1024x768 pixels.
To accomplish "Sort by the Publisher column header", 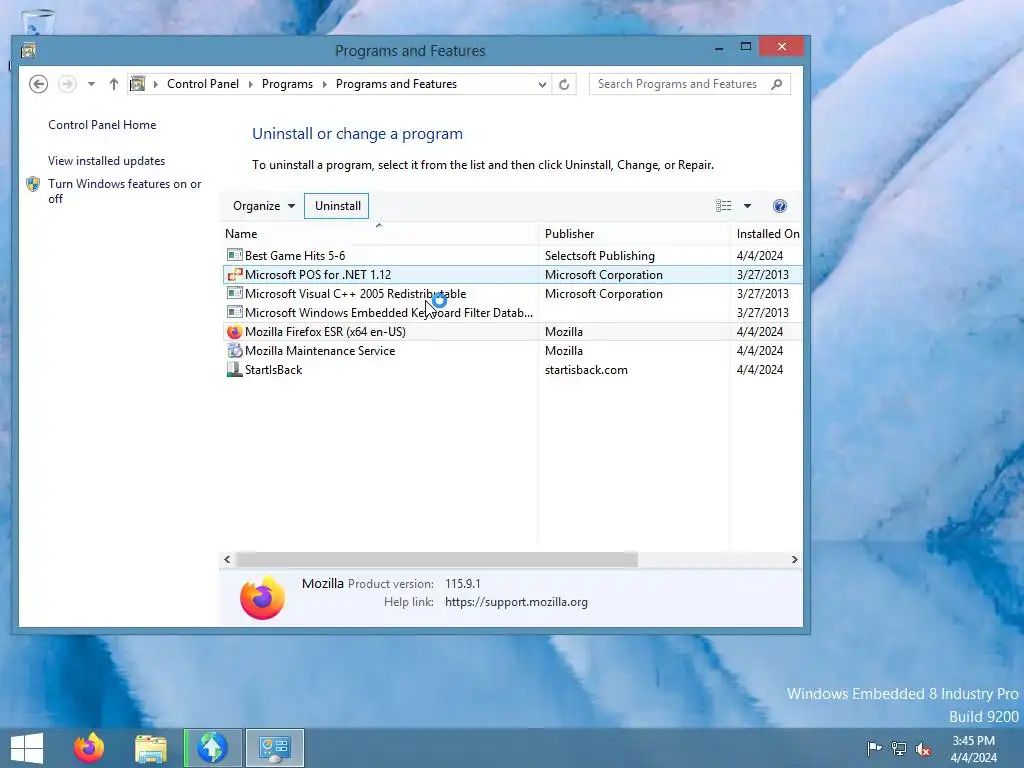I will (633, 234).
